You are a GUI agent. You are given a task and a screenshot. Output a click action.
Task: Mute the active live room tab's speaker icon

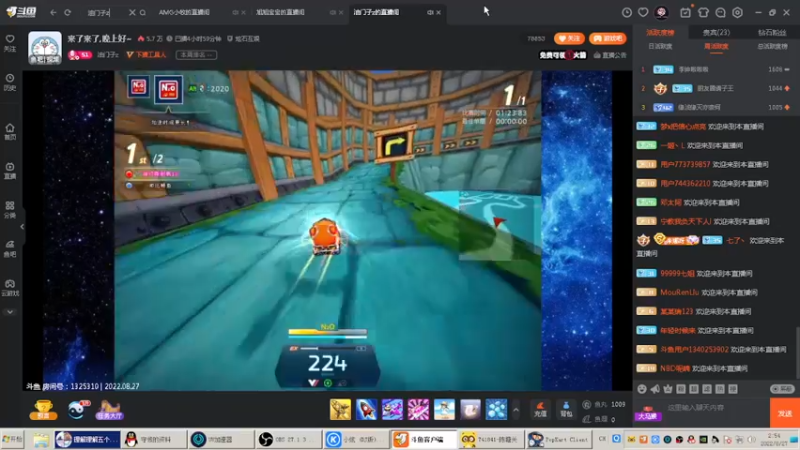430,12
